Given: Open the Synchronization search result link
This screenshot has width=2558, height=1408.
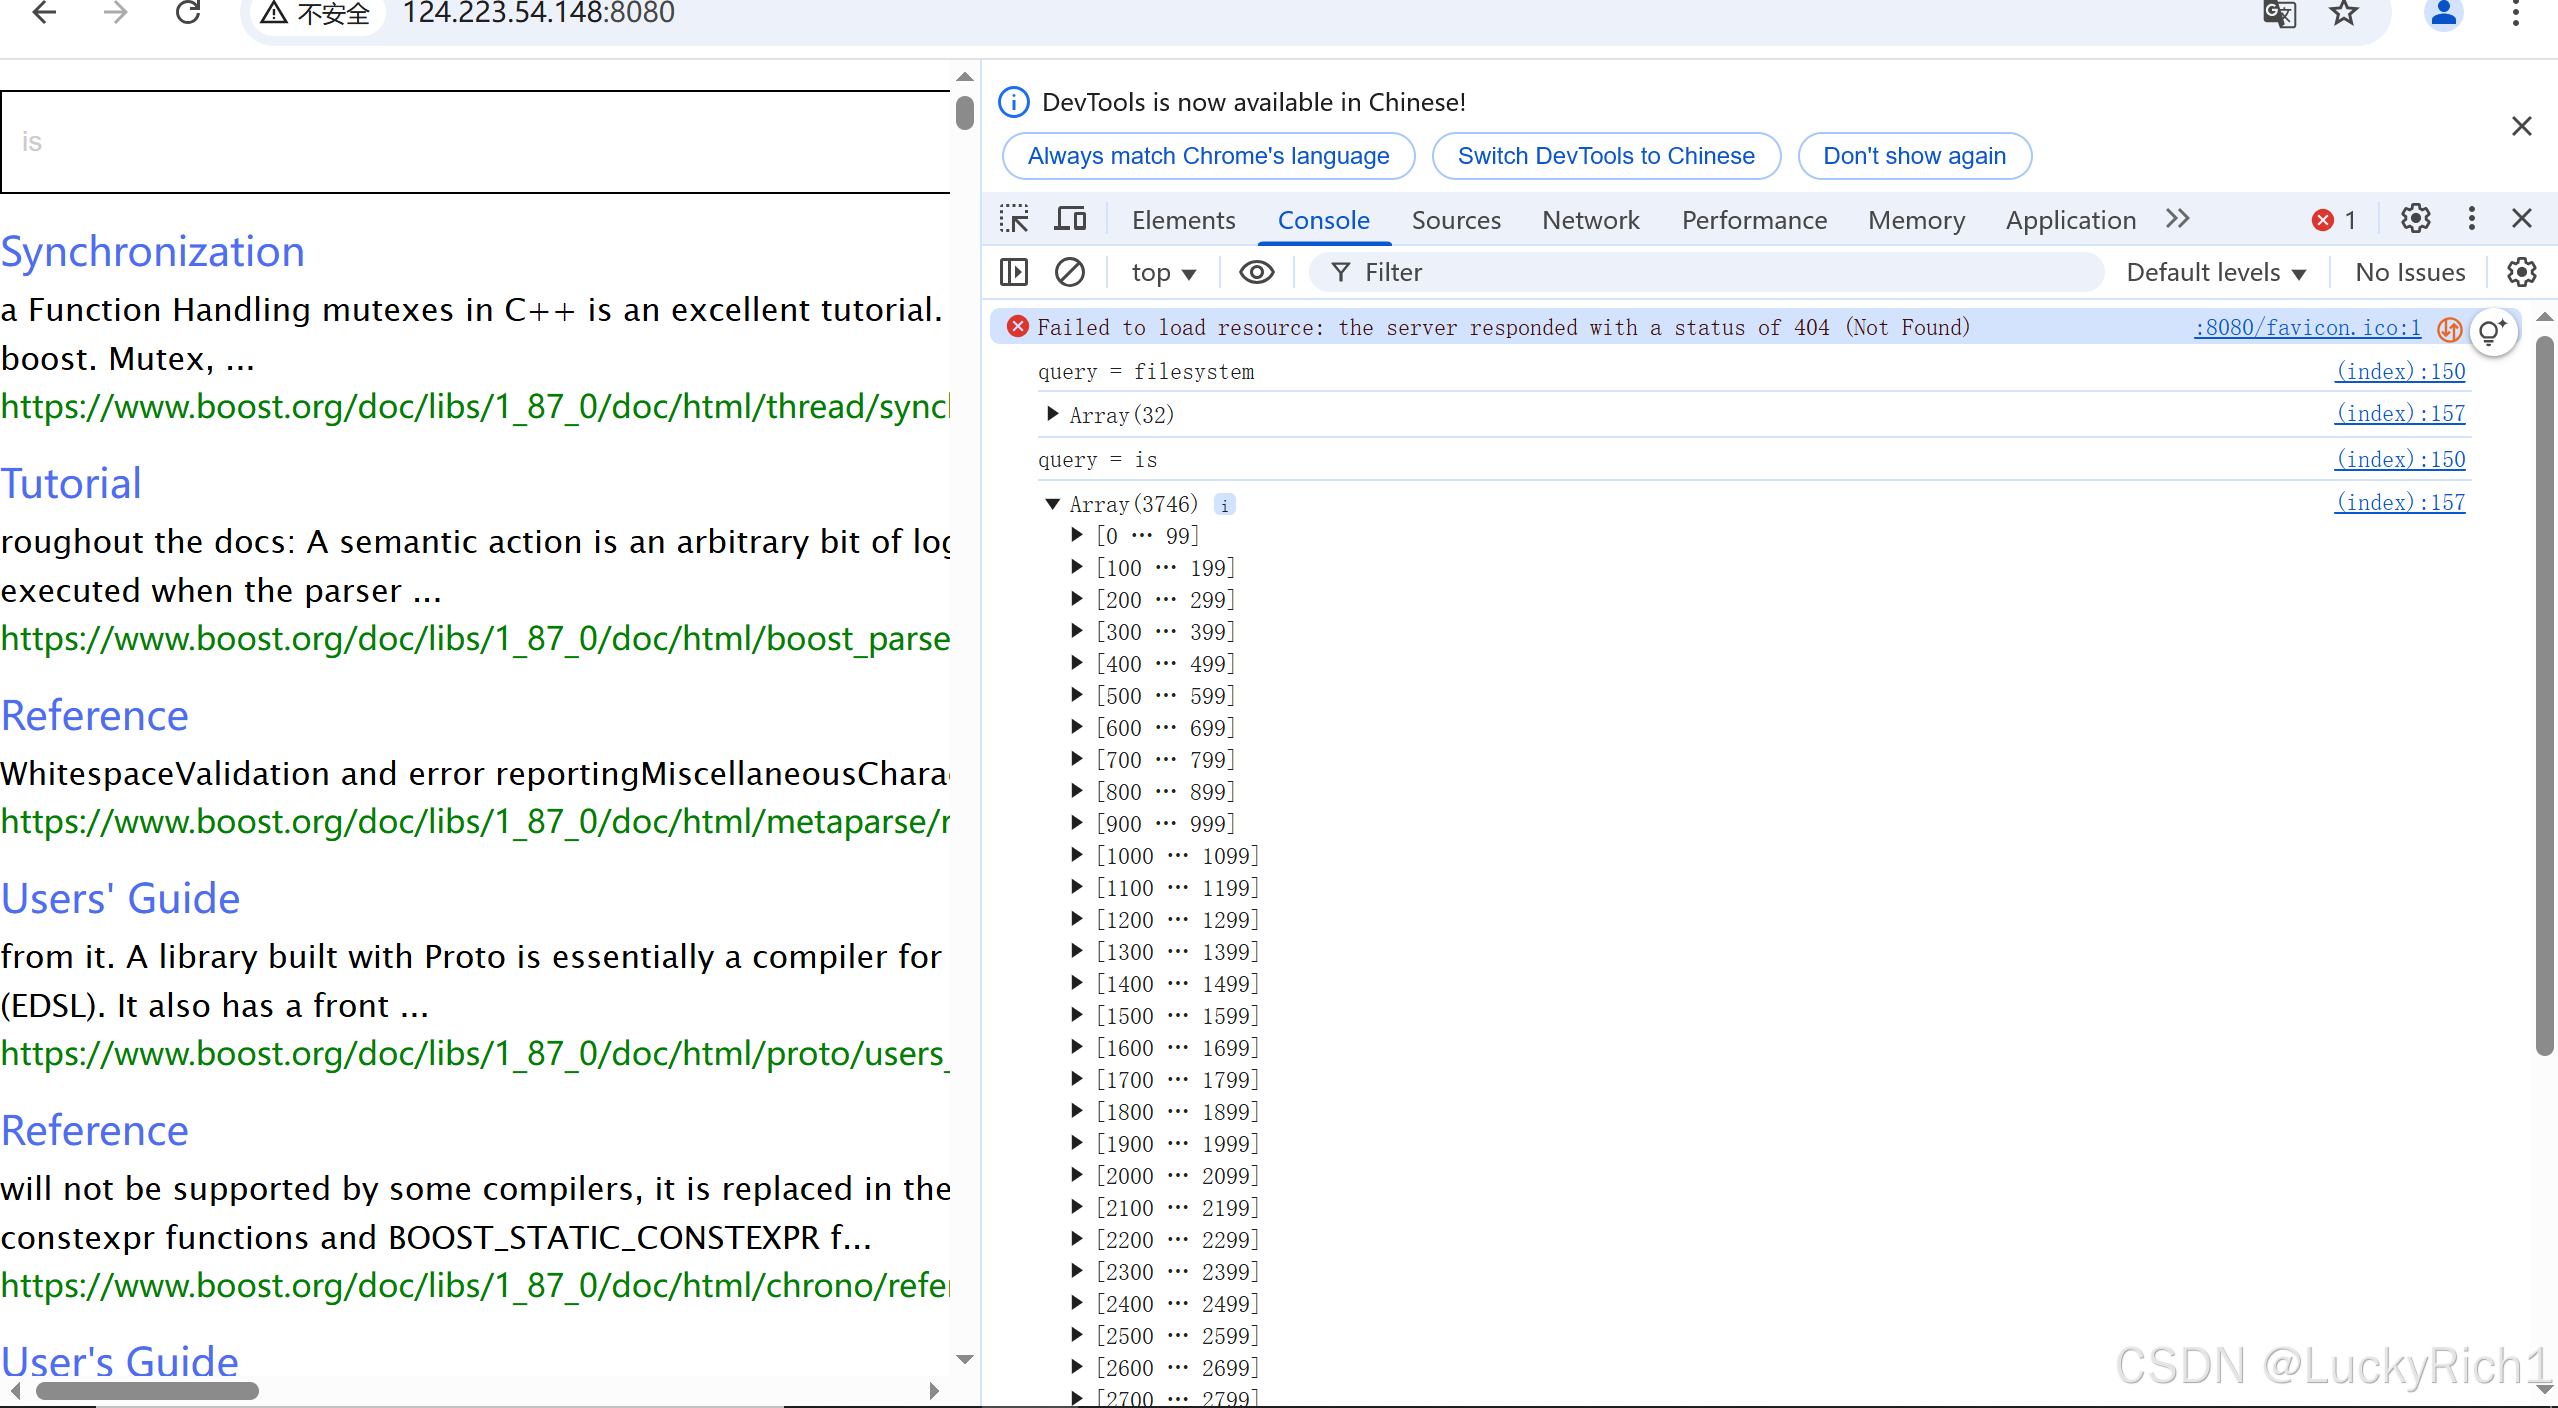Looking at the screenshot, I should (153, 251).
